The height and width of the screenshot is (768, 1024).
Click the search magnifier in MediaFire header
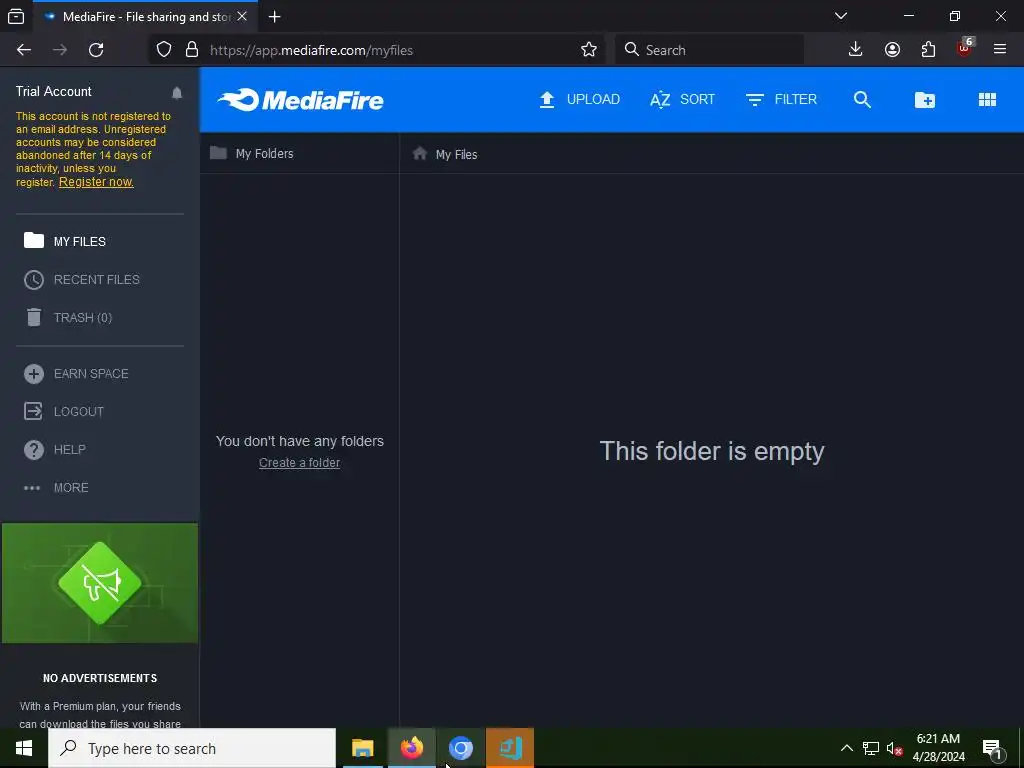[862, 99]
